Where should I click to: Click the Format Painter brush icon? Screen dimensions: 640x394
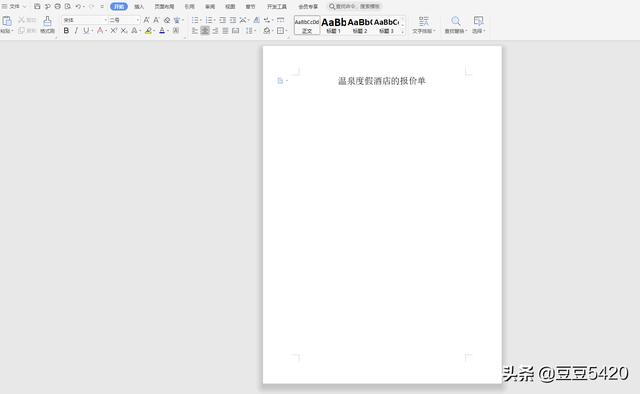pyautogui.click(x=47, y=20)
